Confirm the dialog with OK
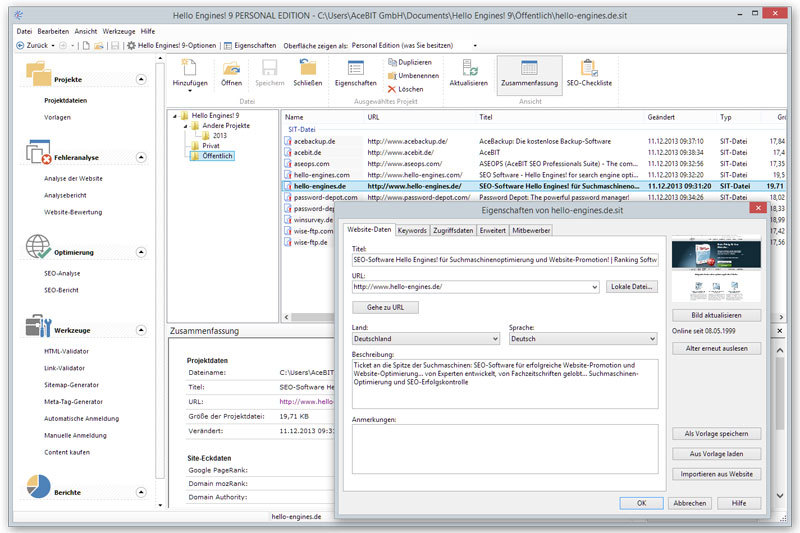 coord(641,503)
